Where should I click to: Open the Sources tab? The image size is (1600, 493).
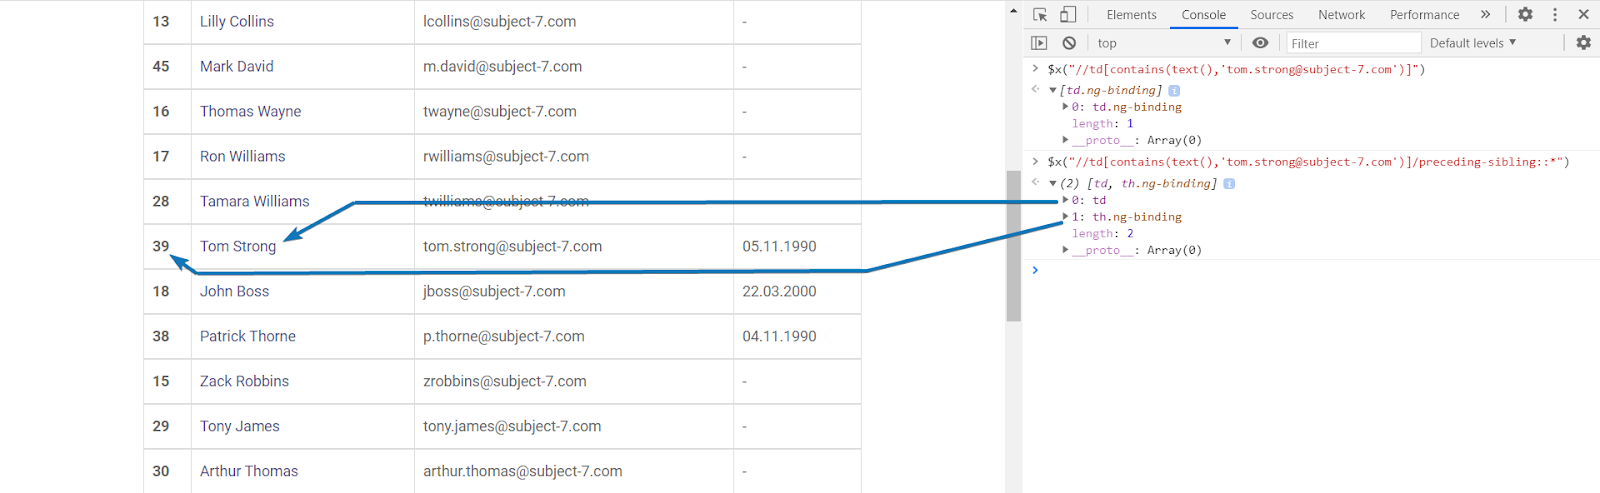pos(1271,15)
